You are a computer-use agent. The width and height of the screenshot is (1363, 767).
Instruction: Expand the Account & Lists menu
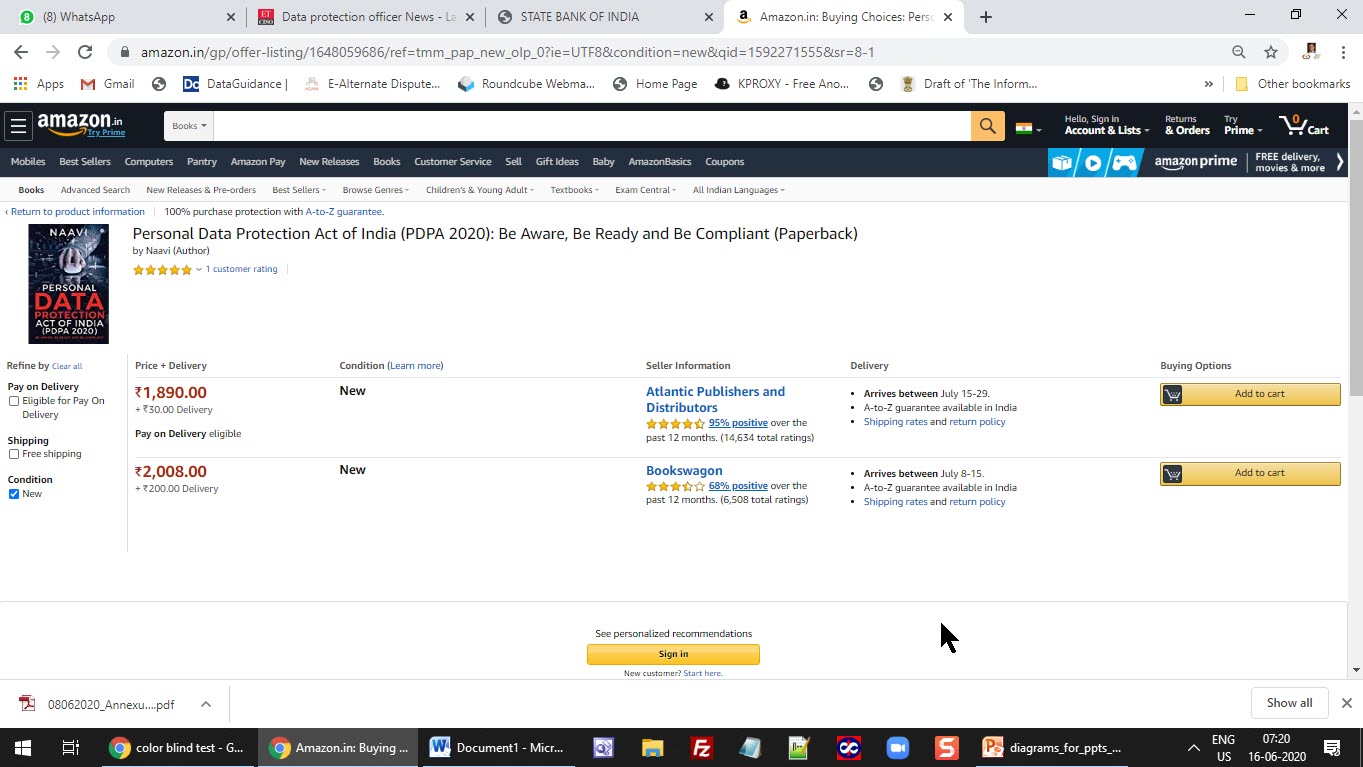1106,125
